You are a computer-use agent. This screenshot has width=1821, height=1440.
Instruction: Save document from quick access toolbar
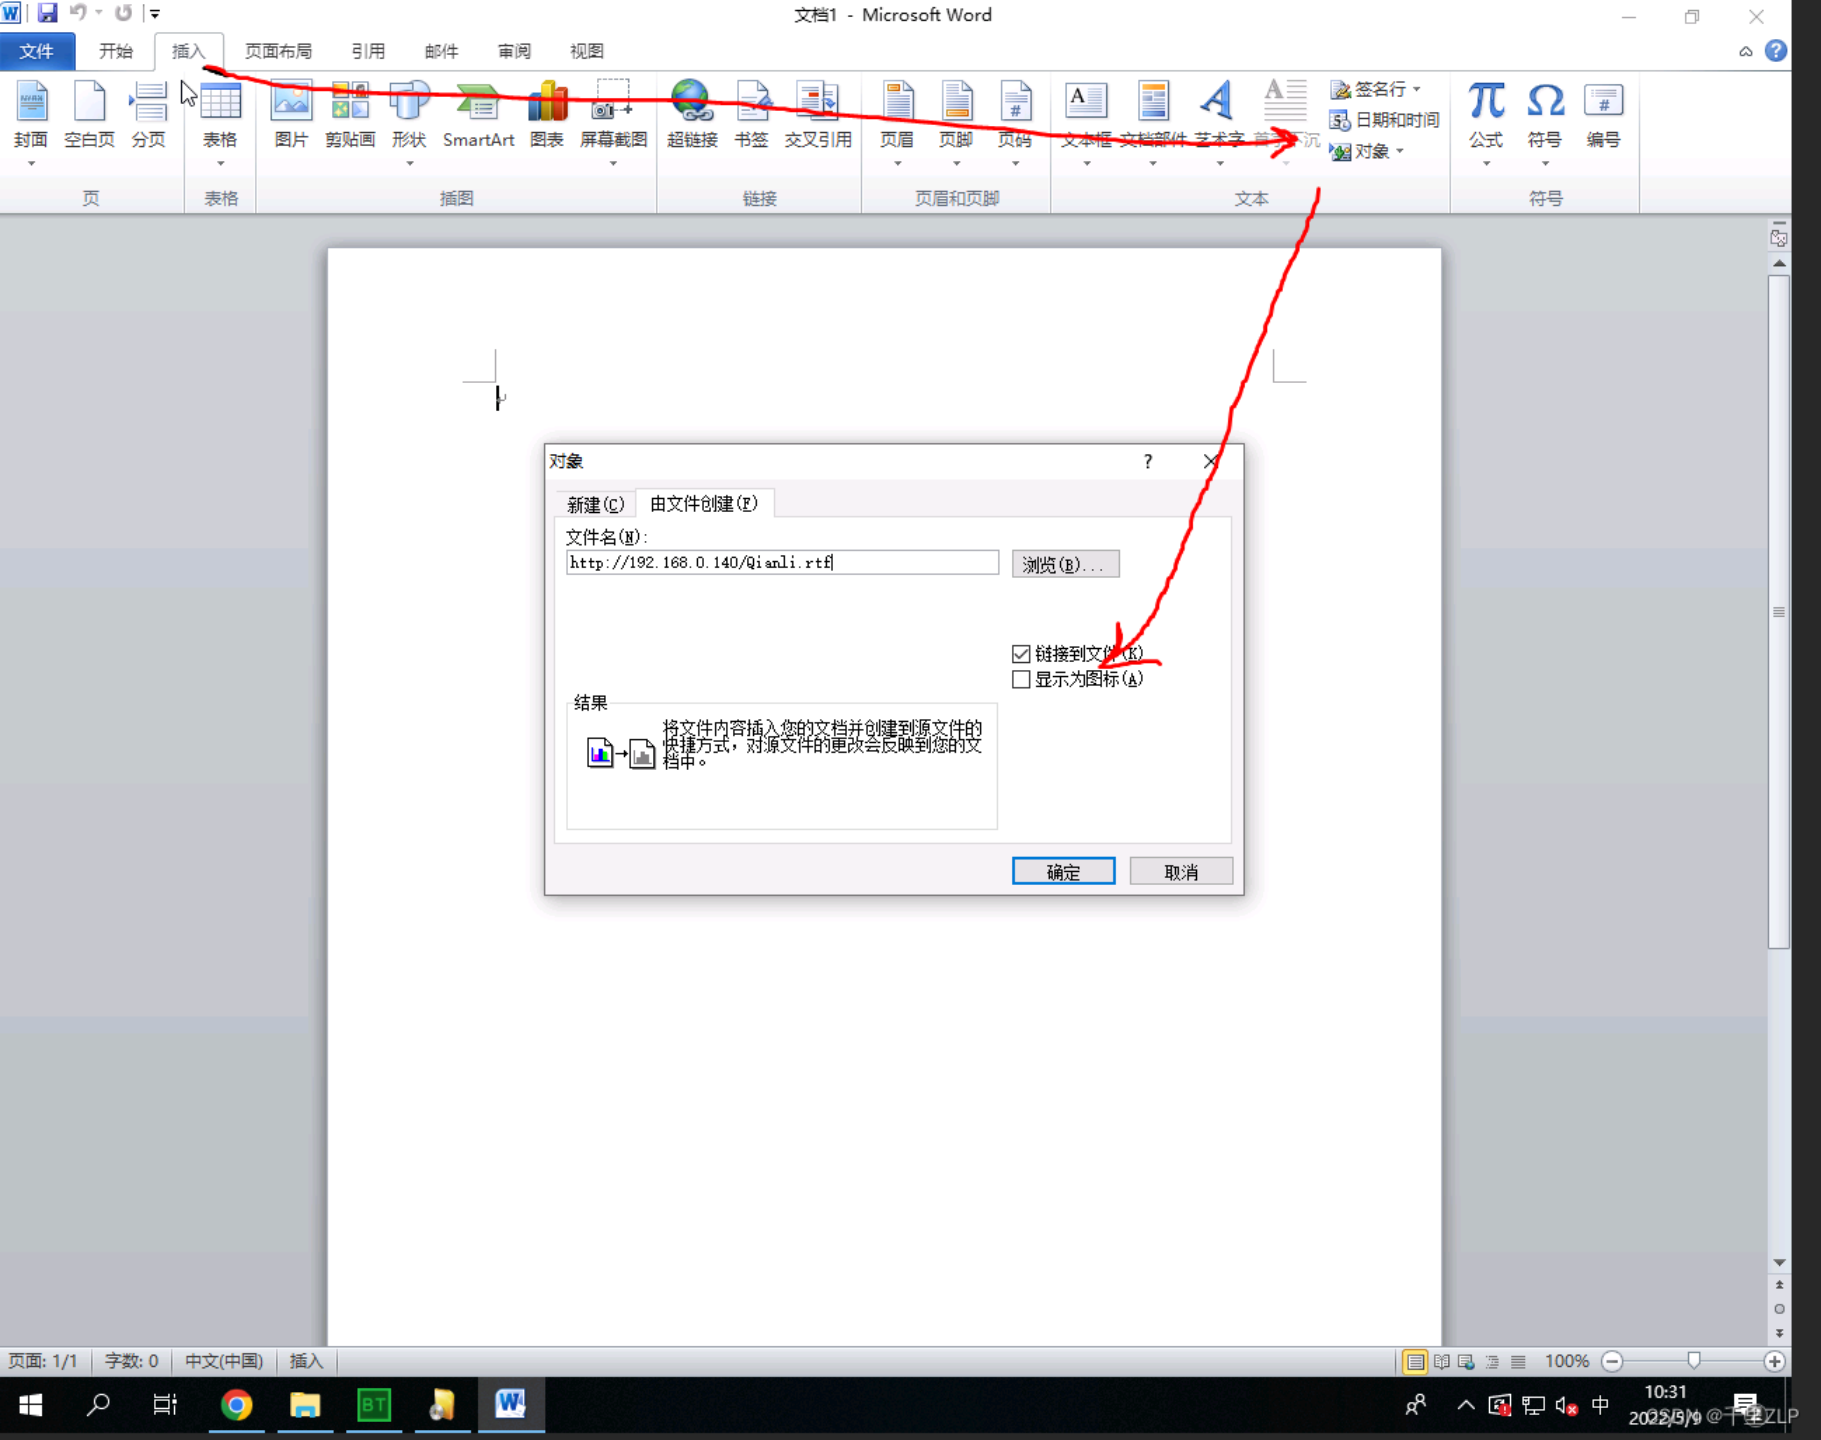tap(47, 13)
